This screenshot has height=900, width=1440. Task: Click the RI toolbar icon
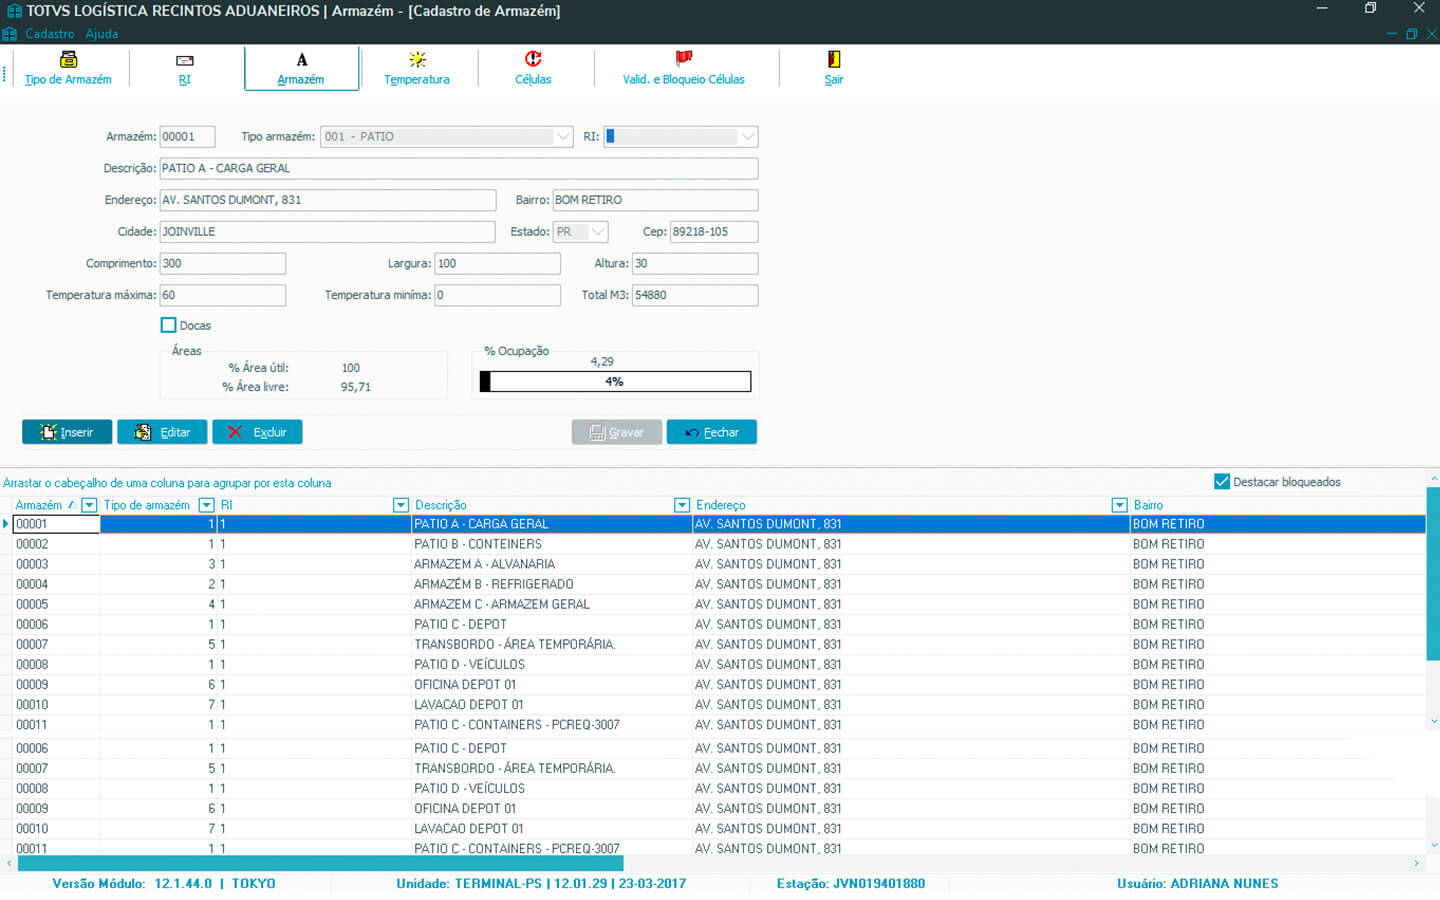click(x=184, y=61)
